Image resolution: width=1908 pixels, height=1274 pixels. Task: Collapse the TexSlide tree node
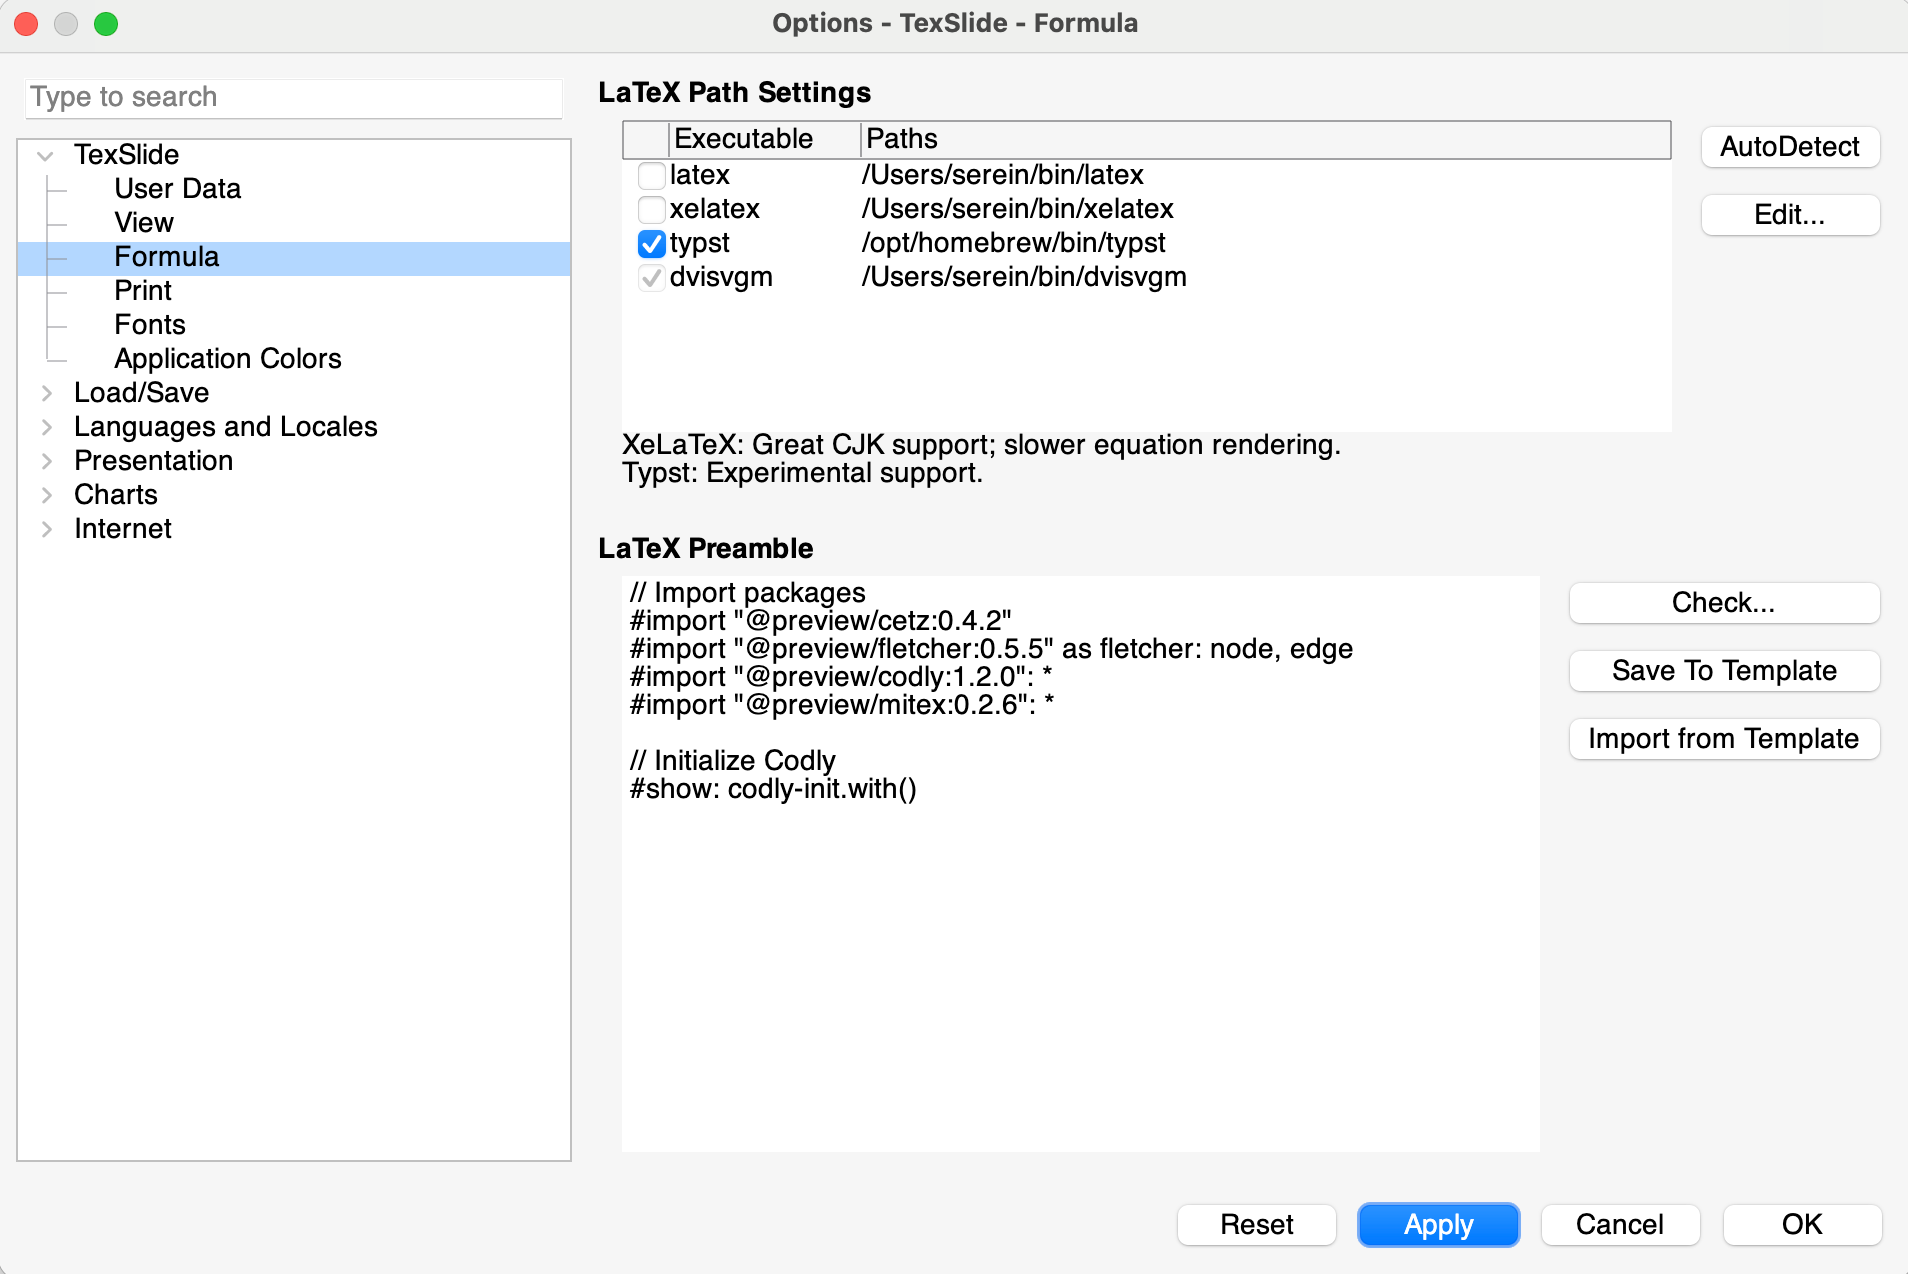click(45, 156)
